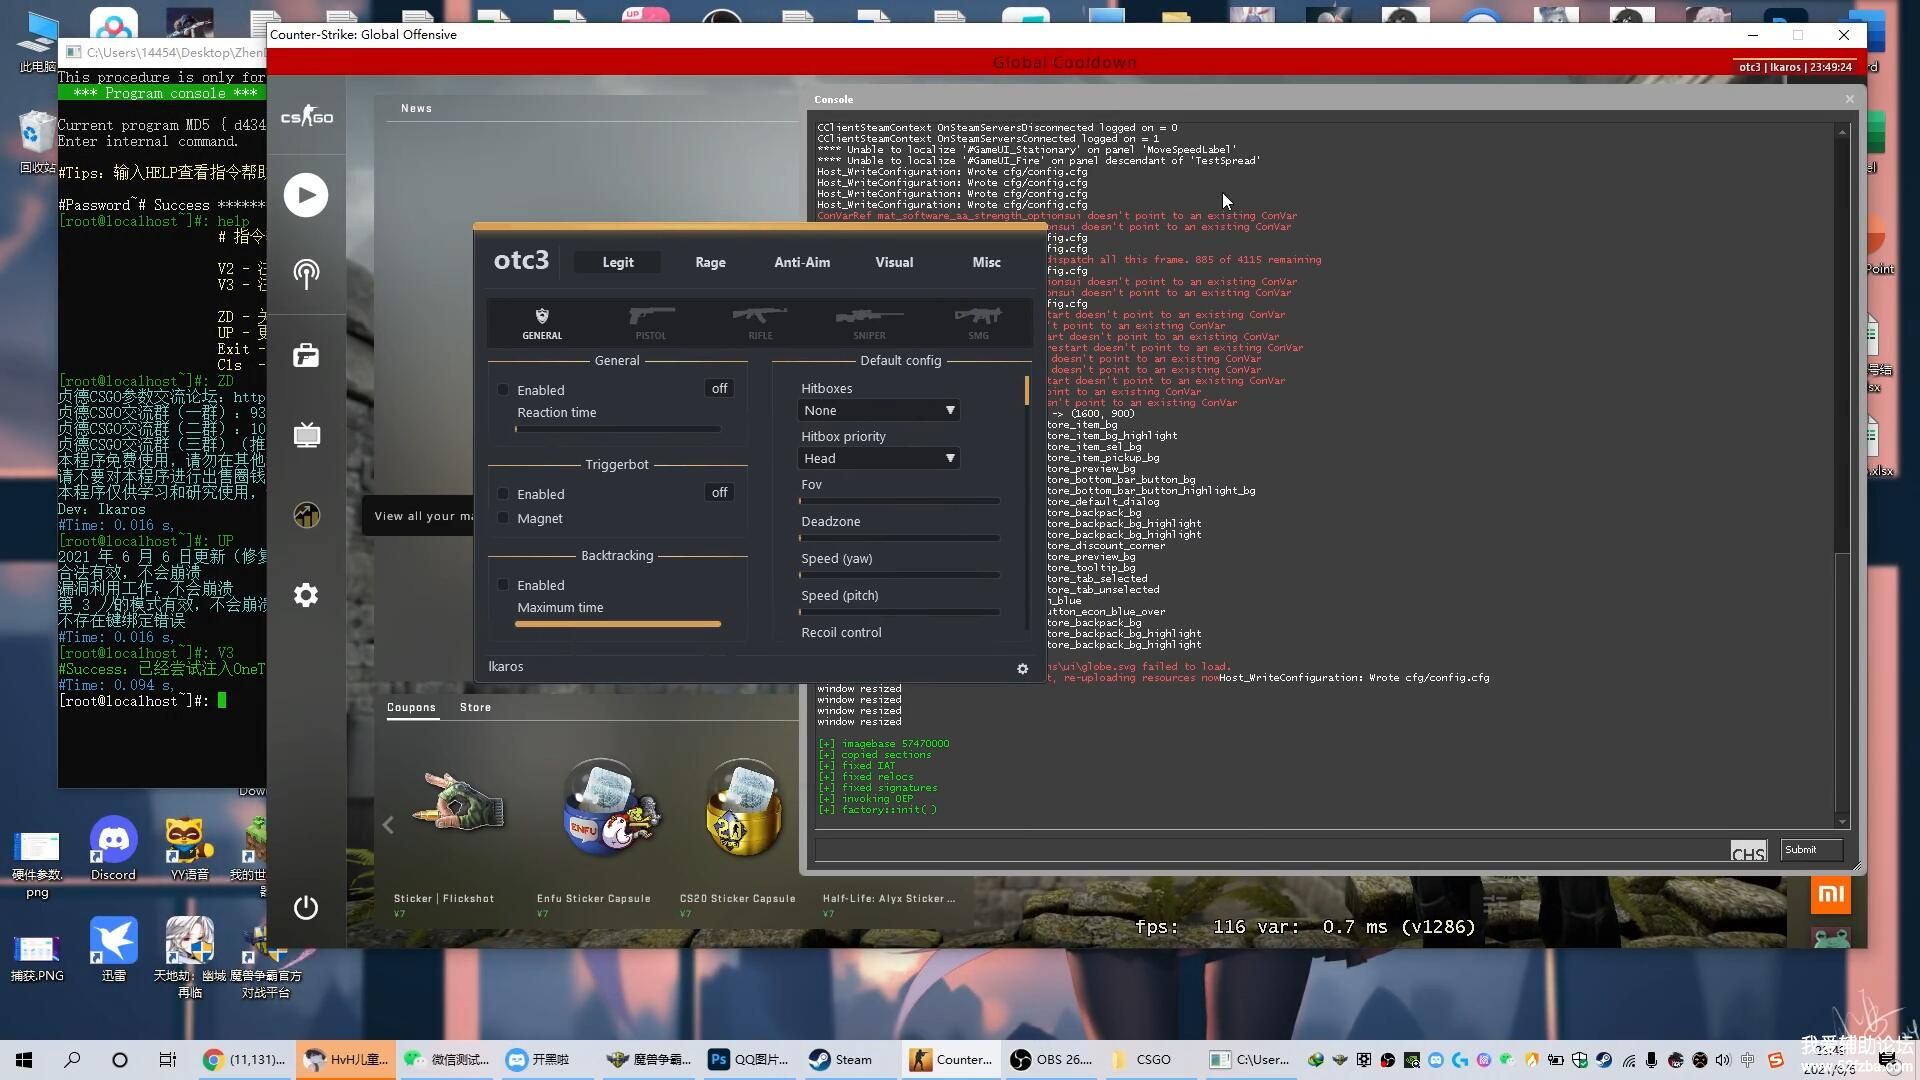Select the SMG weapon category icon

[x=978, y=323]
